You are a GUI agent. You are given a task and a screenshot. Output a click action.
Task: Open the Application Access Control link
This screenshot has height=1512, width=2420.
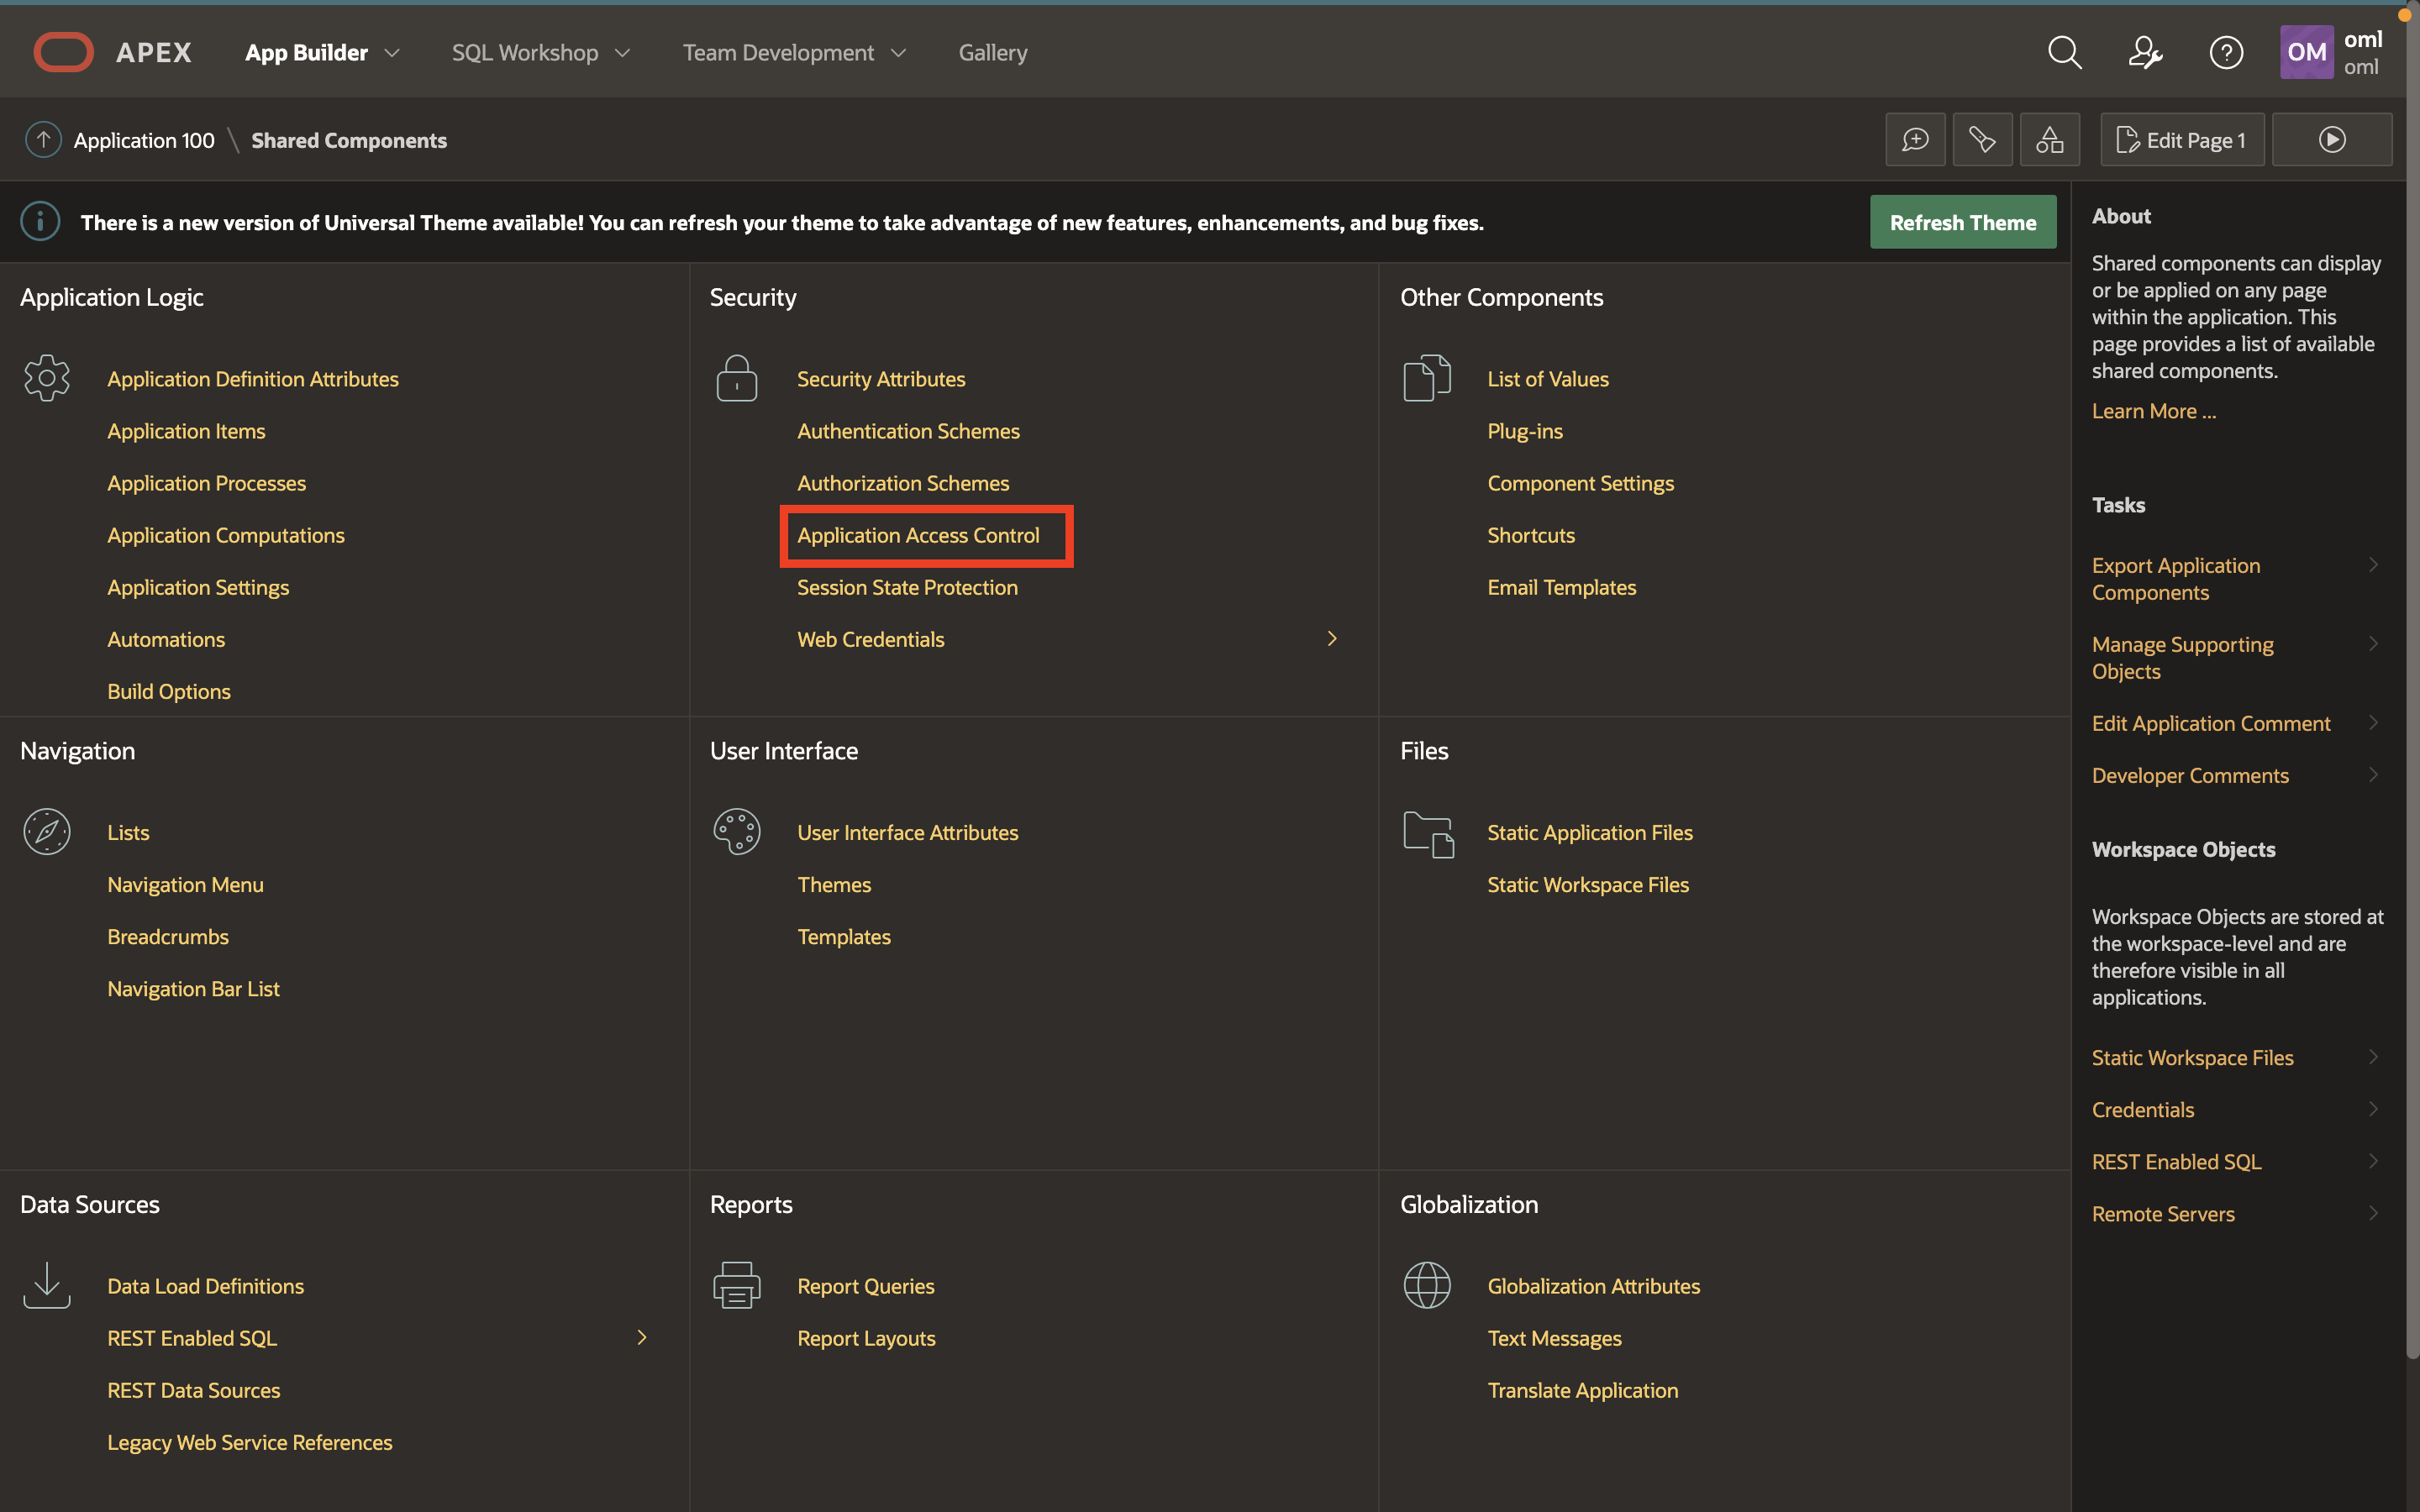click(918, 536)
